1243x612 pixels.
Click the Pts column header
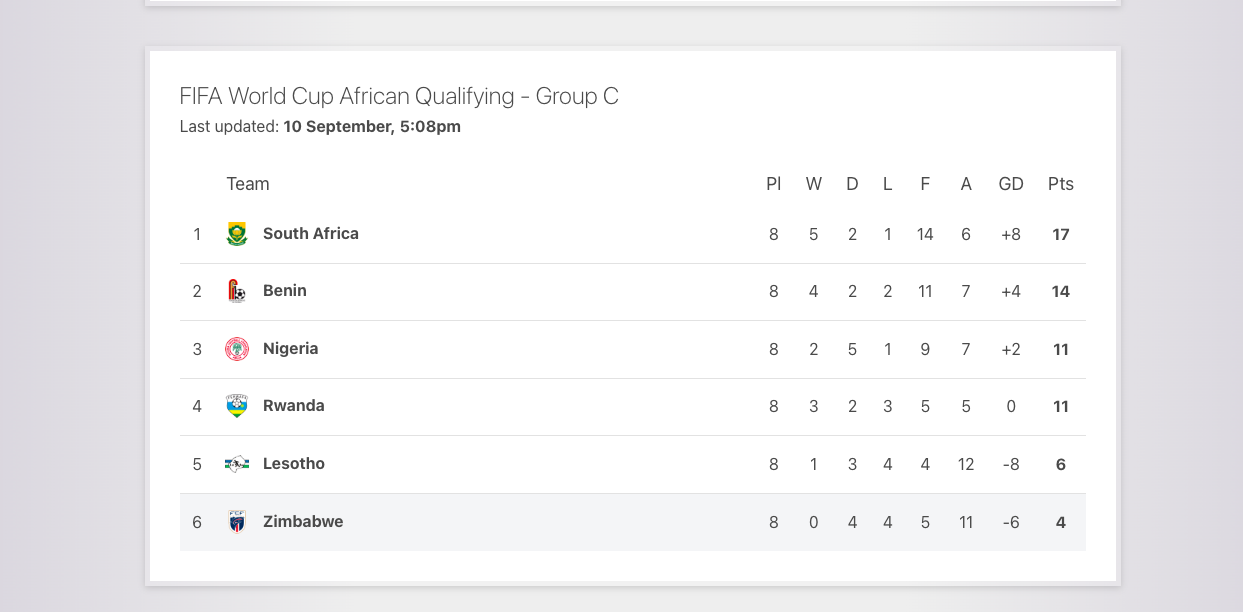tap(1061, 184)
